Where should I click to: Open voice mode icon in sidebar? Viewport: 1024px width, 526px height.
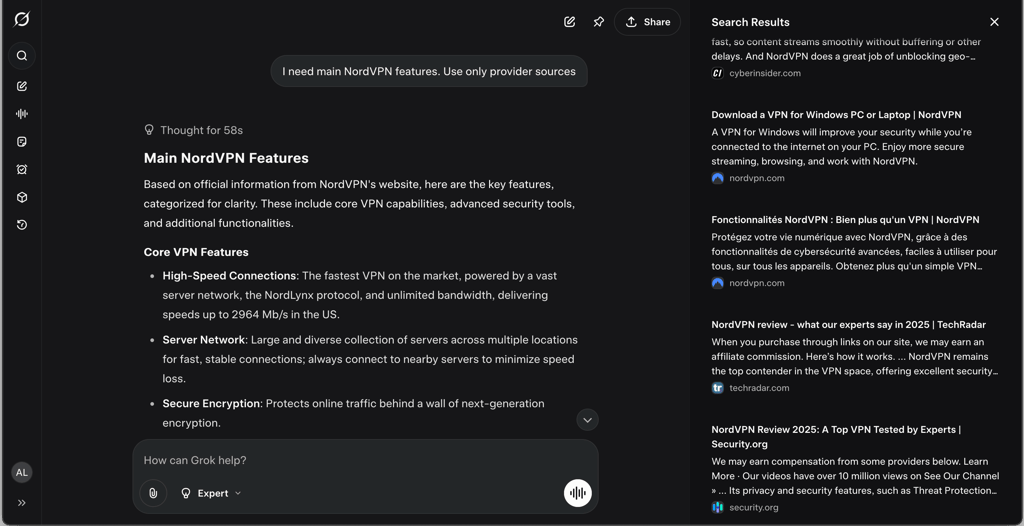22,114
